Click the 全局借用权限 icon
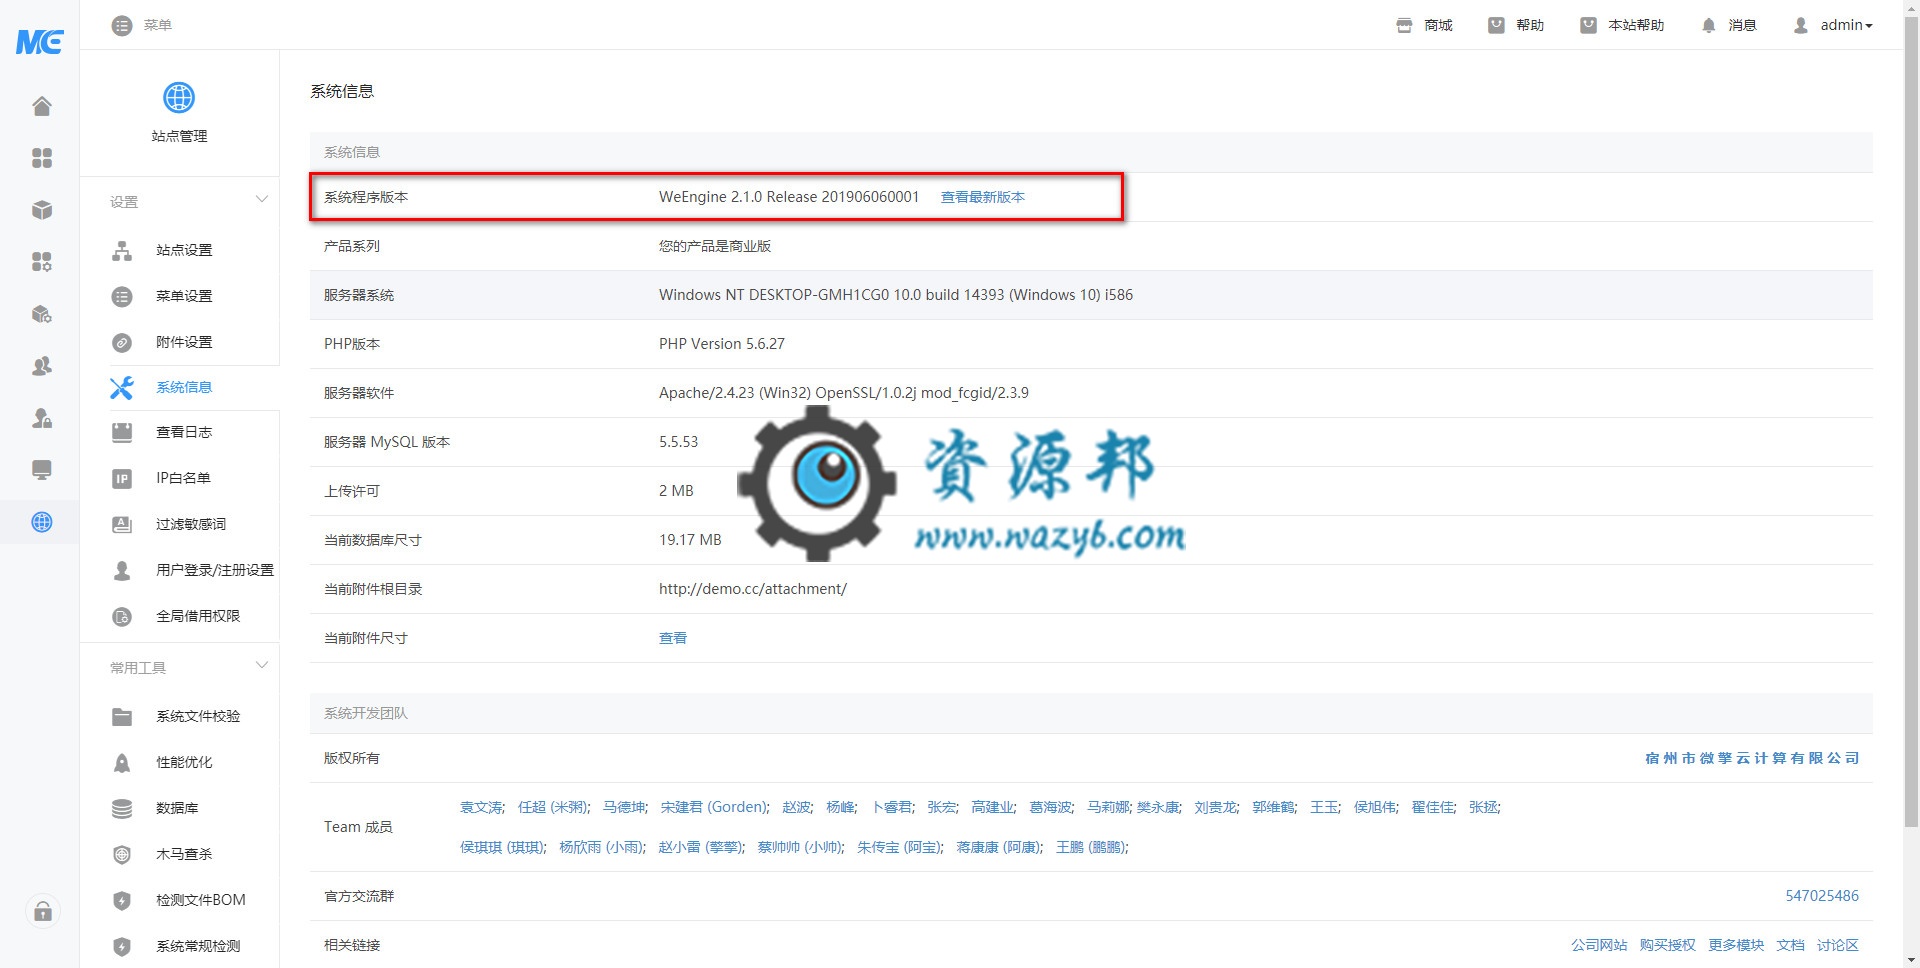The image size is (1920, 968). pyautogui.click(x=122, y=616)
